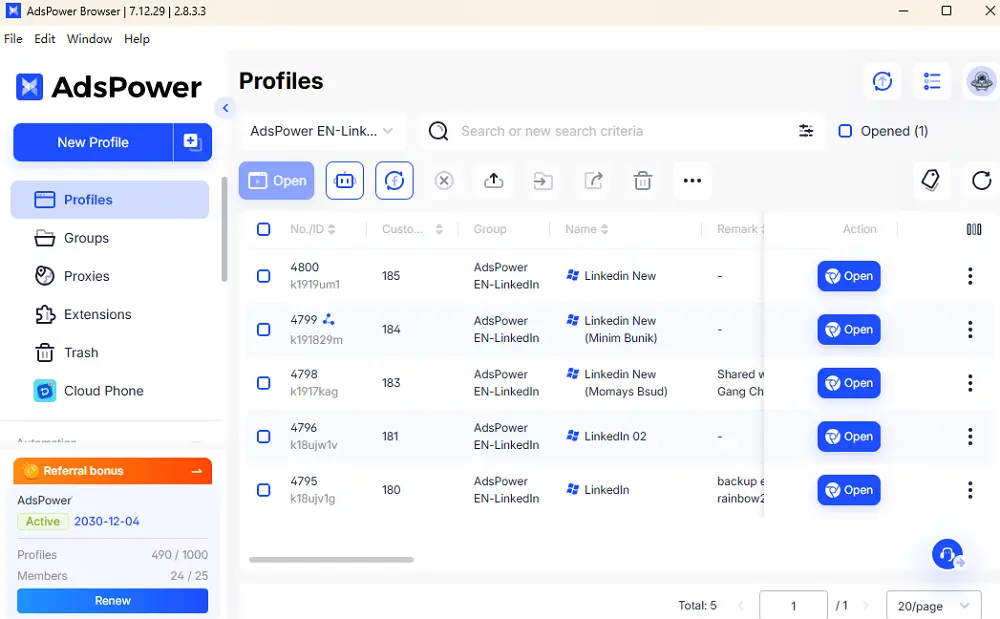Collapse the left sidebar with the chevron
1000x619 pixels.
point(225,108)
